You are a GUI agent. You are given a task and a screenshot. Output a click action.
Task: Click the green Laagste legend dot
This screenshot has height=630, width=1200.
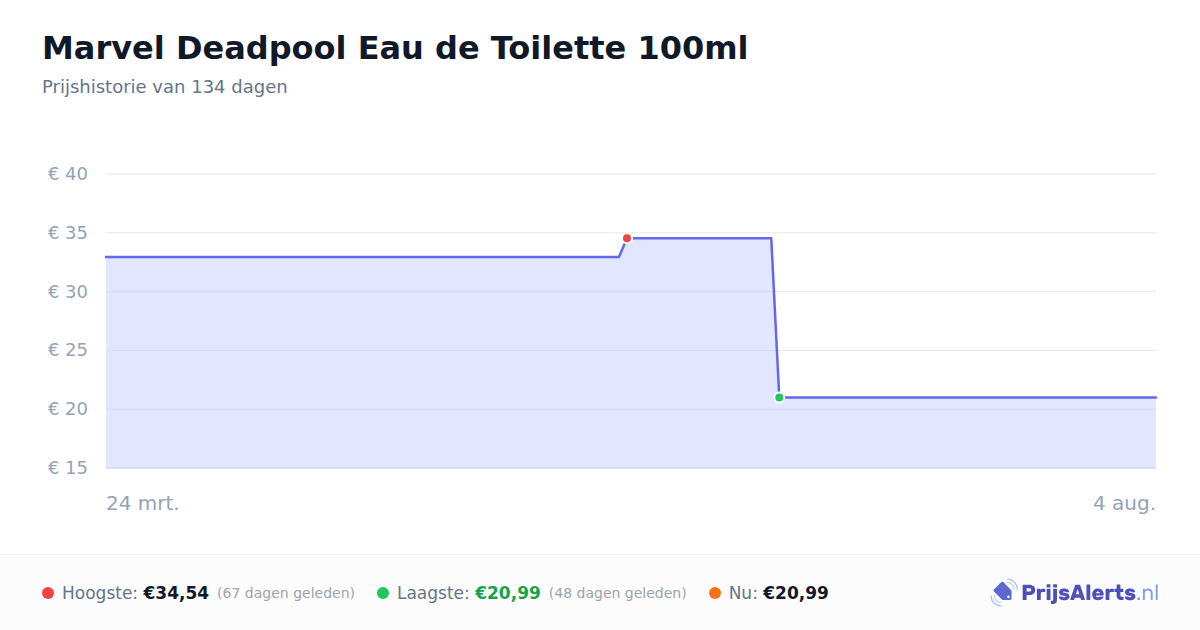[x=383, y=593]
